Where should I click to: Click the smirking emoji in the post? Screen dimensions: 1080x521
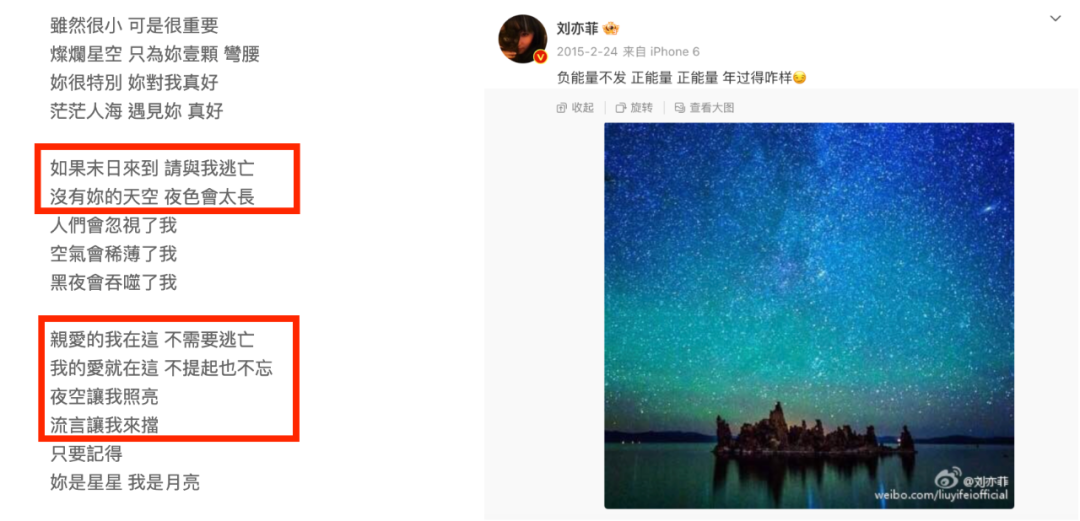800,79
